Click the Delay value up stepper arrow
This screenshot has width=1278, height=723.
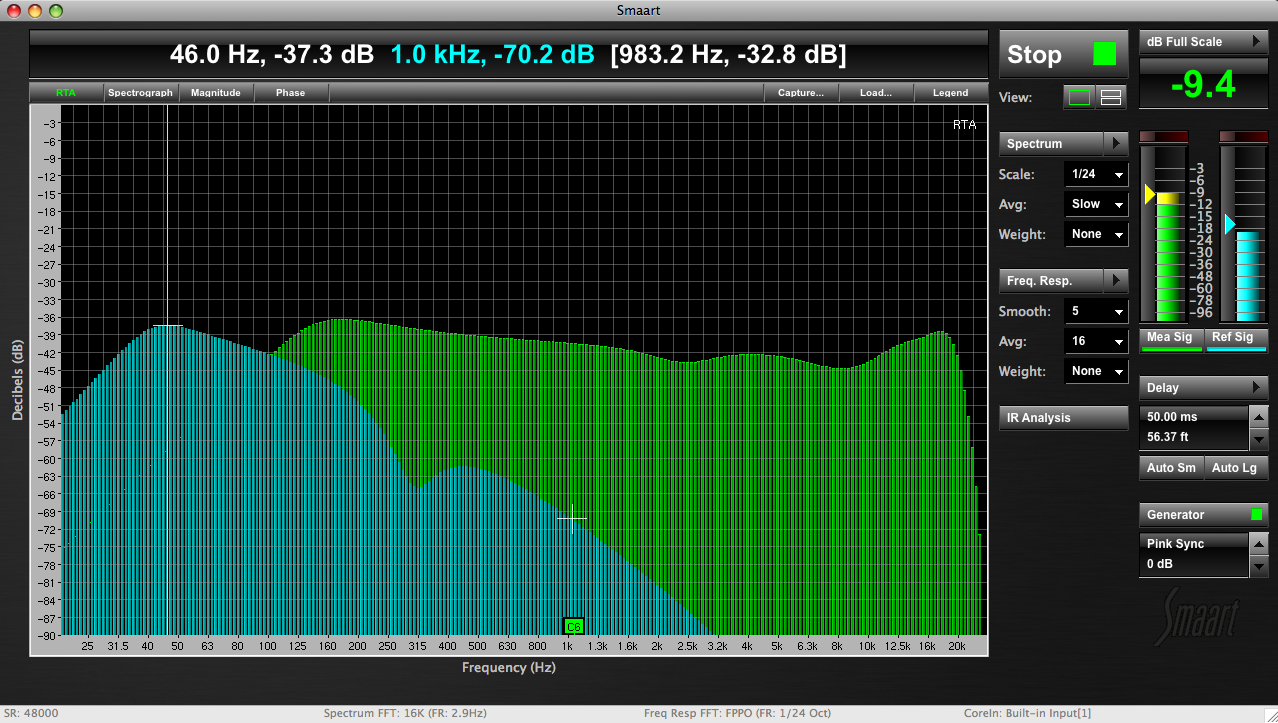tap(1258, 415)
